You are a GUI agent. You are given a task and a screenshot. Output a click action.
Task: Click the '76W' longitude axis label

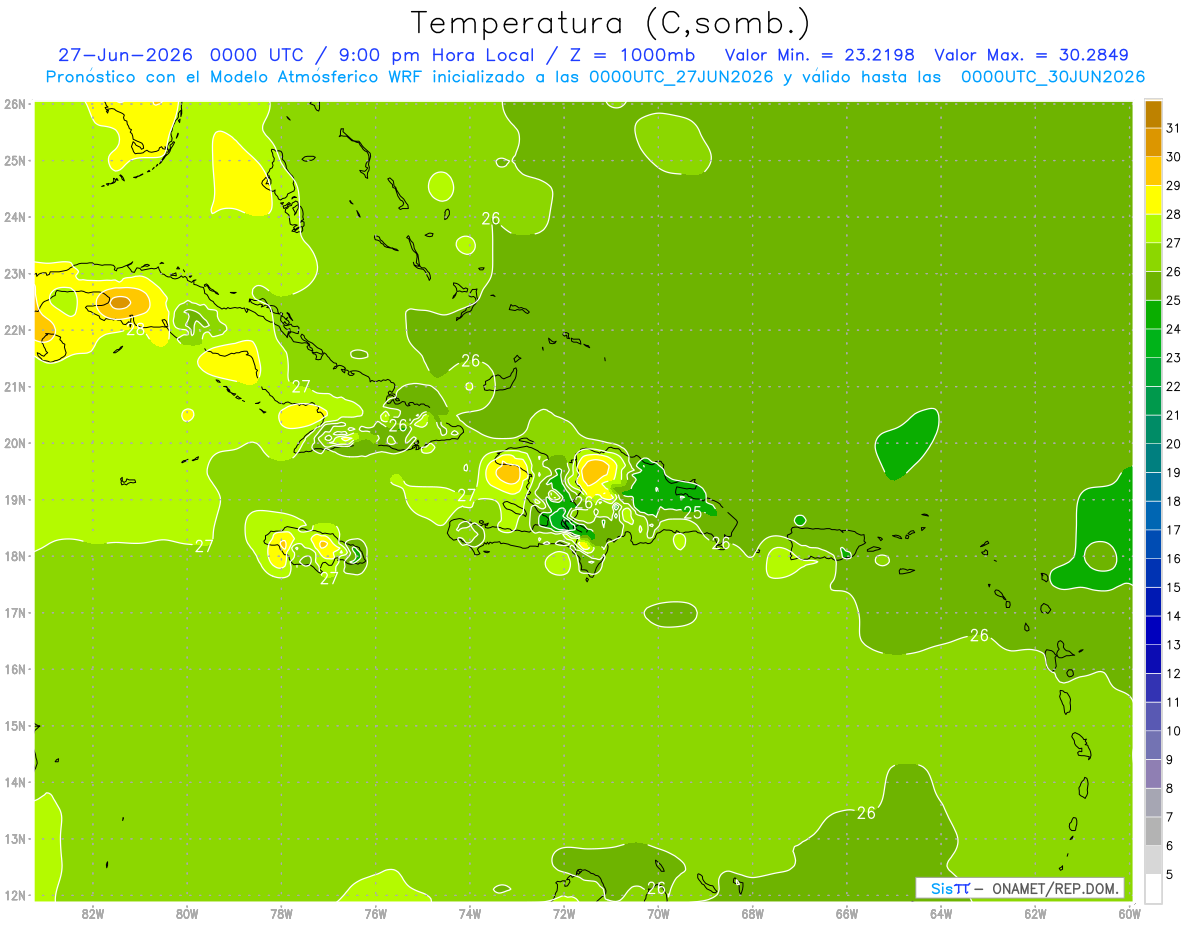click(x=375, y=912)
